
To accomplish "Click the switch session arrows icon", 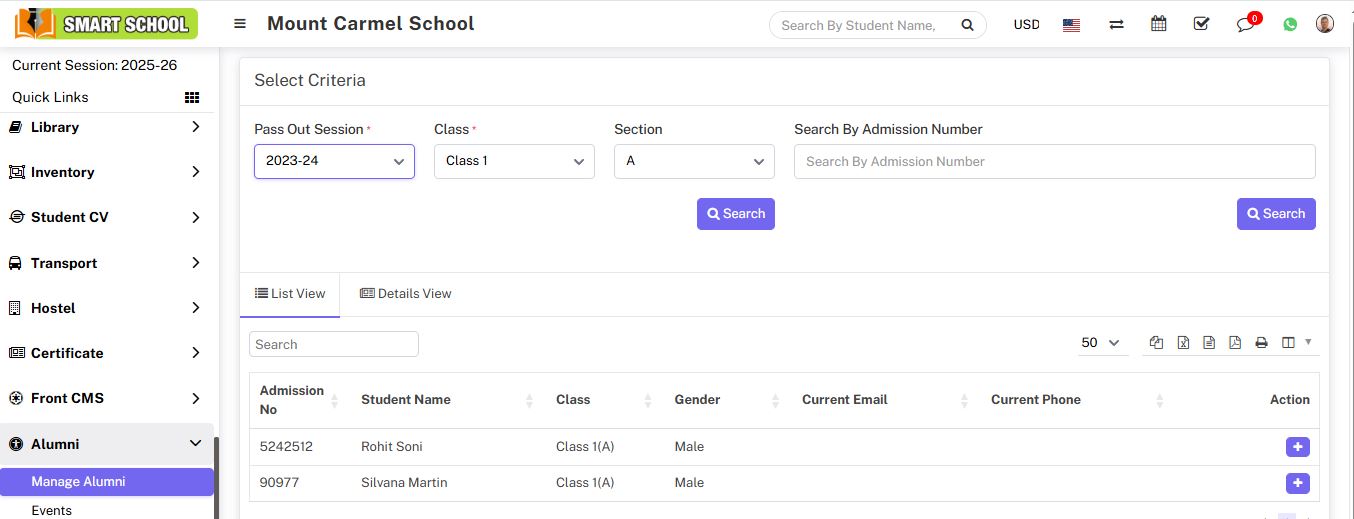I will point(1116,25).
